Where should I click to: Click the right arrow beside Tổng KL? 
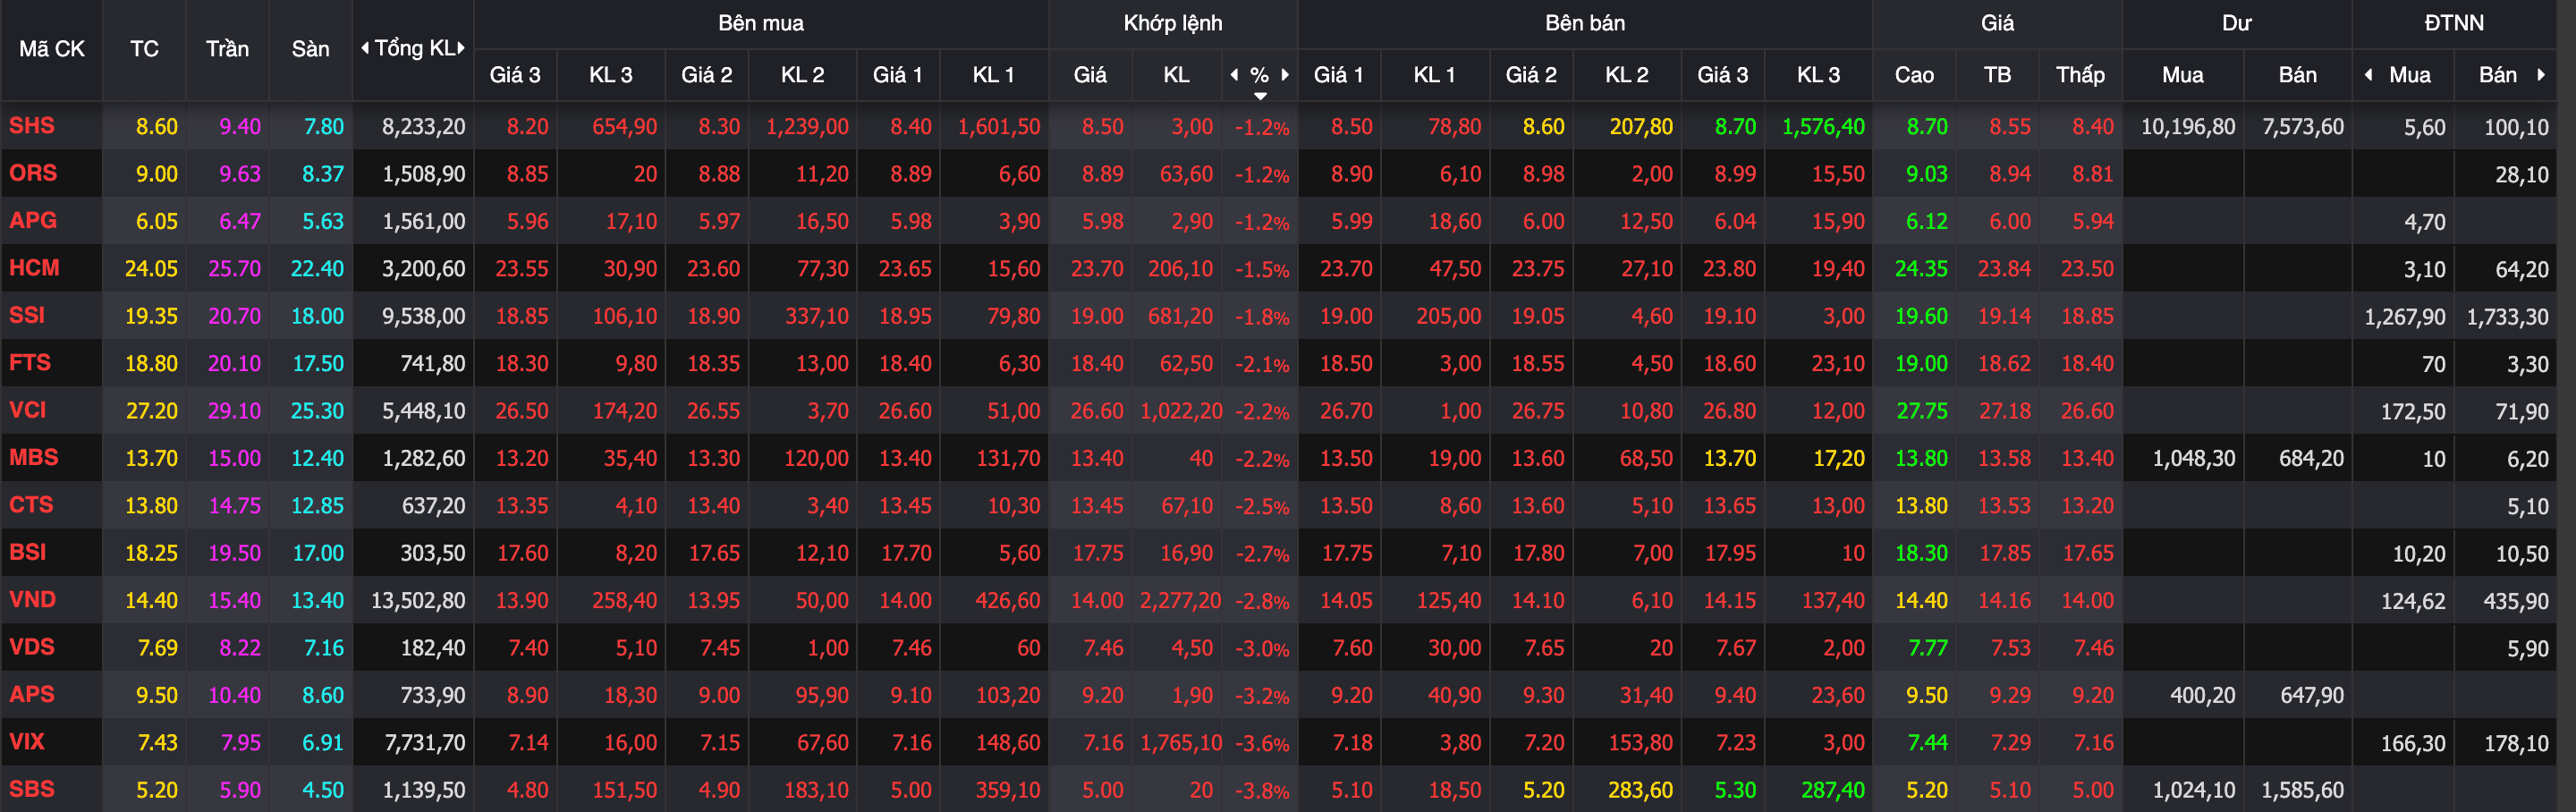[461, 48]
